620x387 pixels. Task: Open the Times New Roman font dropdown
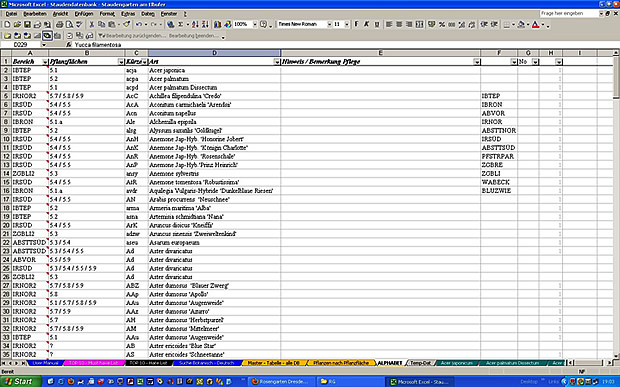329,25
